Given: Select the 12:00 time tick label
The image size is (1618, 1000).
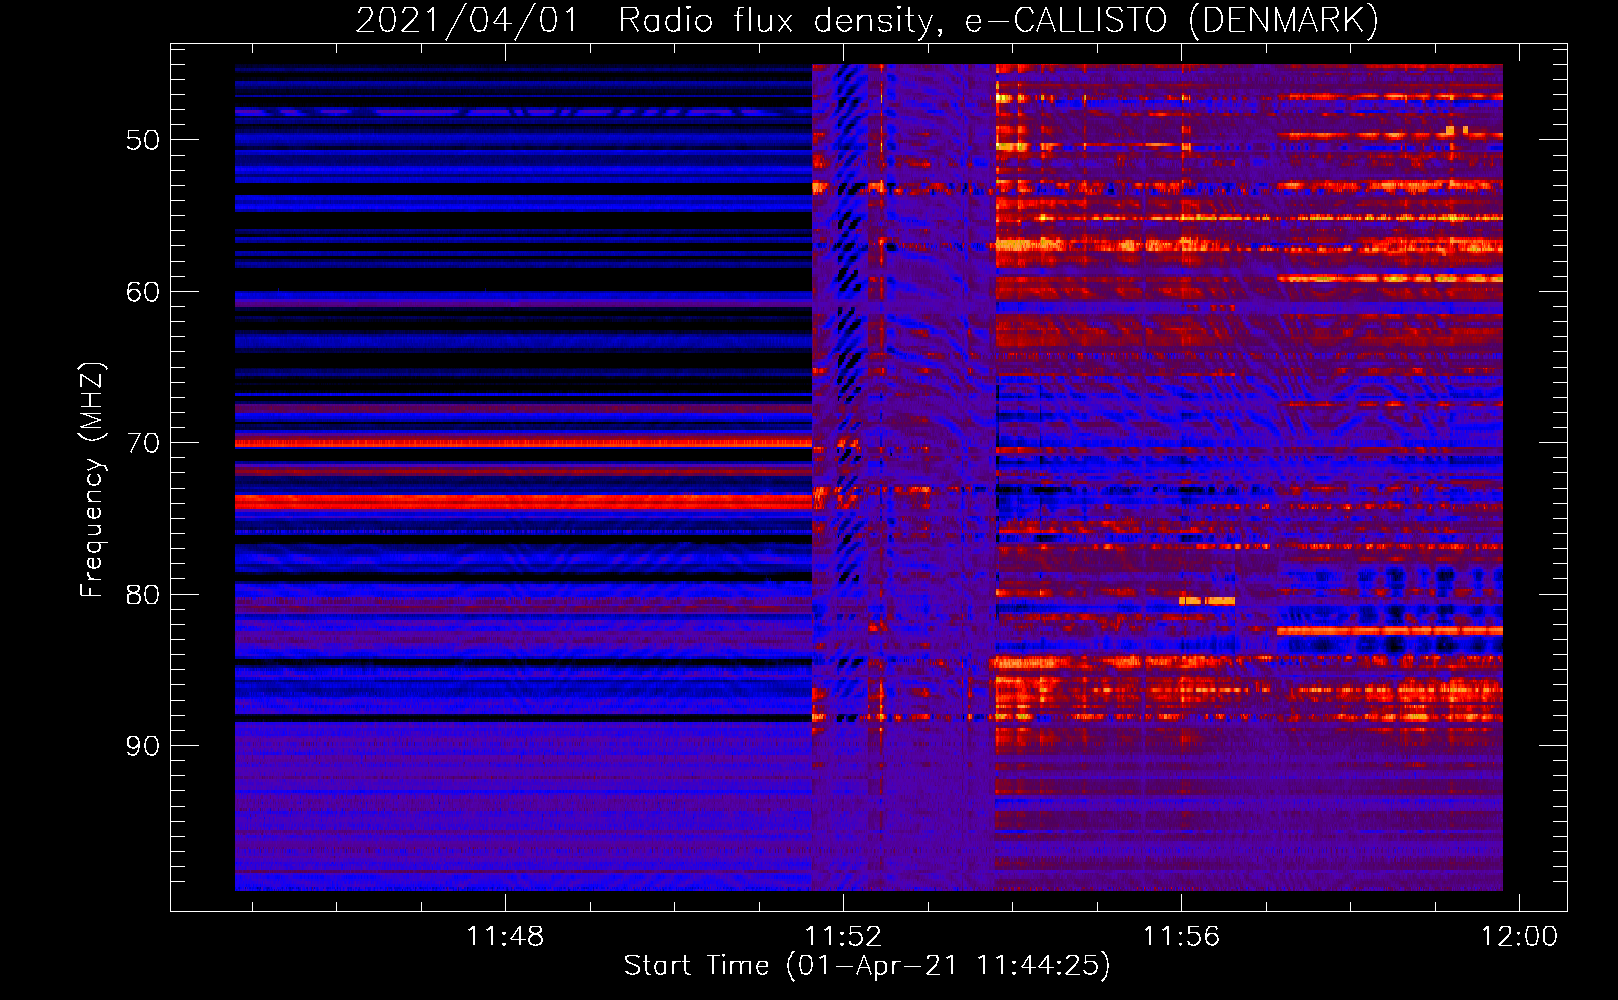Looking at the screenshot, I should coord(1519,936).
